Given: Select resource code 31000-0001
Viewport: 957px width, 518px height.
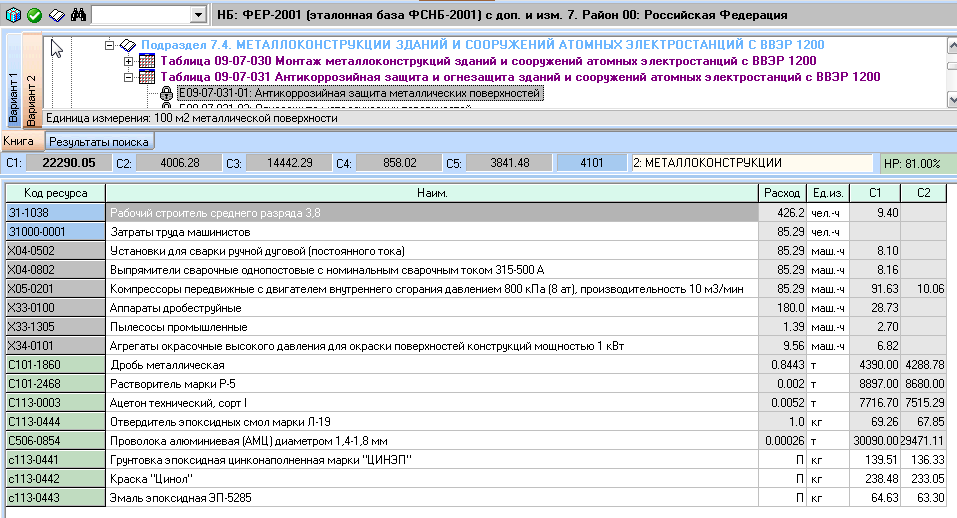Looking at the screenshot, I should 56,232.
